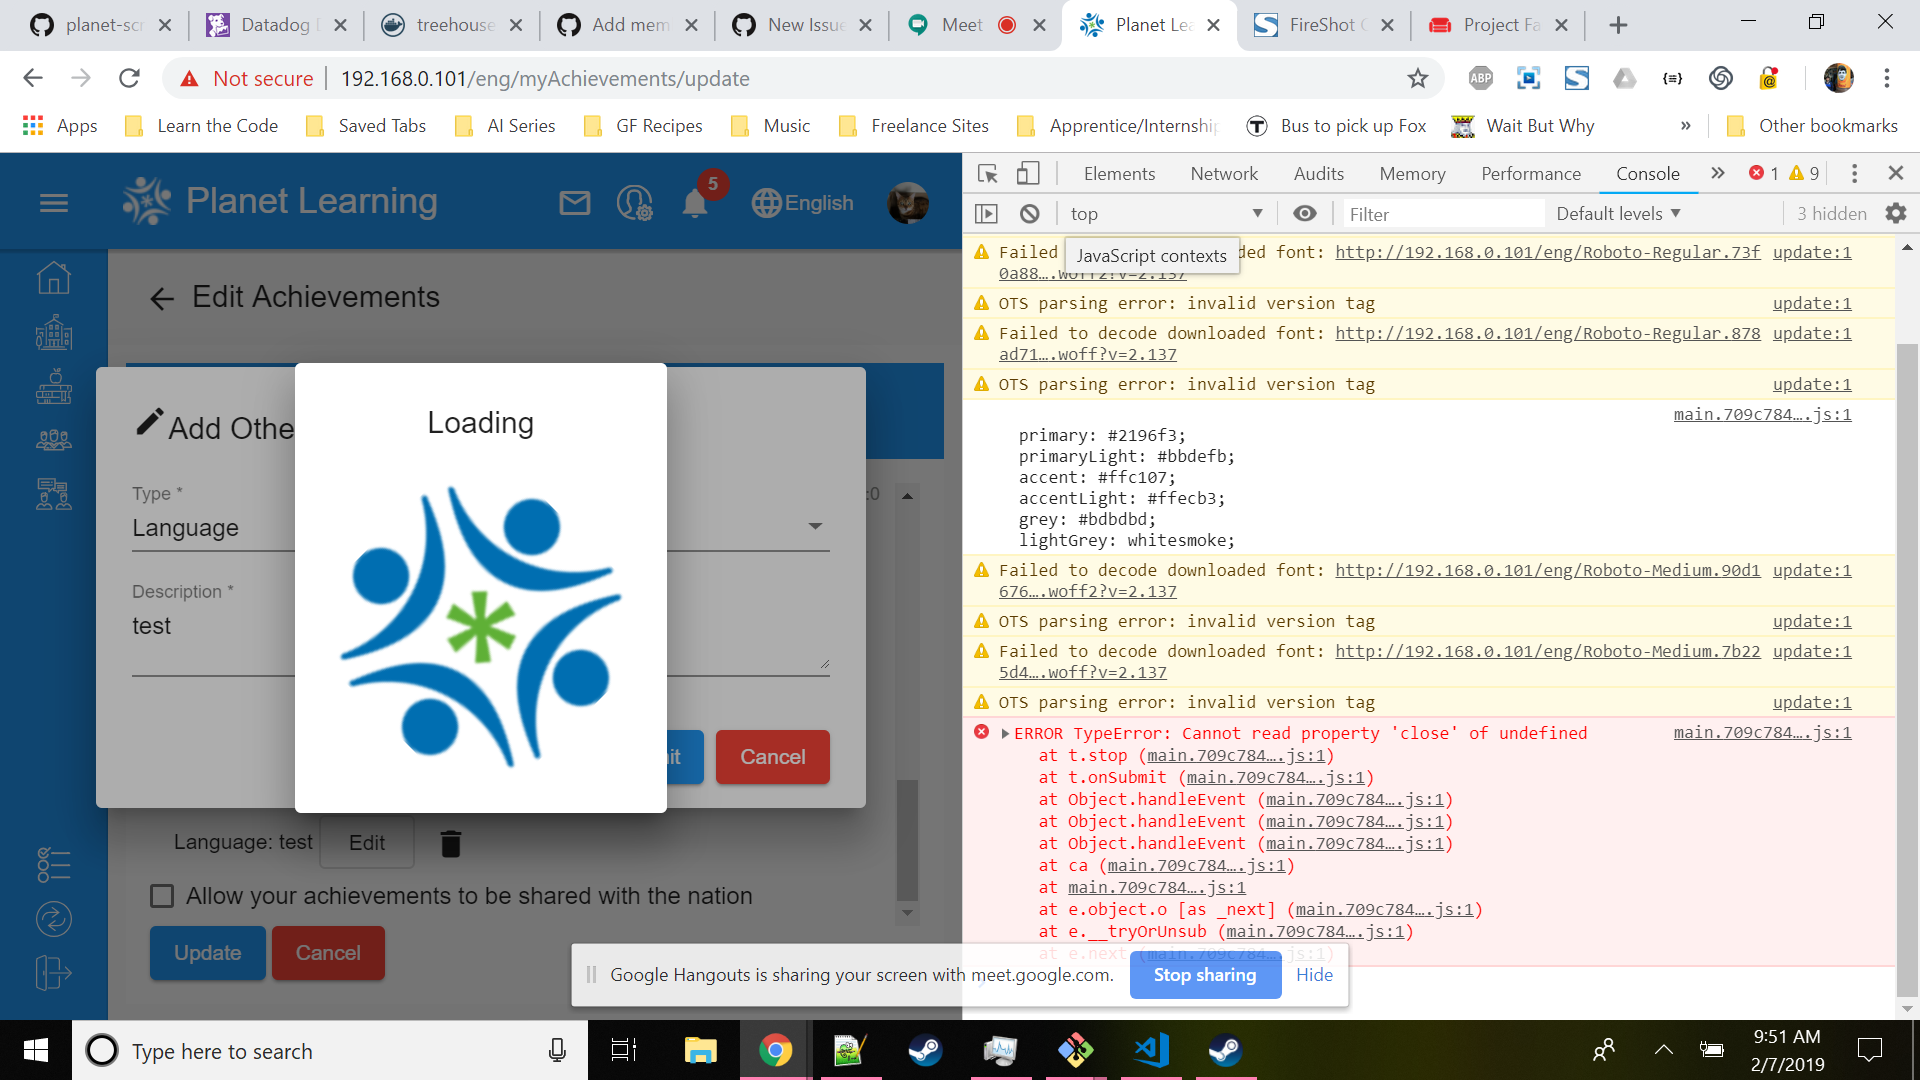Click the user avatar in header
Viewport: 1920px width, 1080px height.
[908, 203]
